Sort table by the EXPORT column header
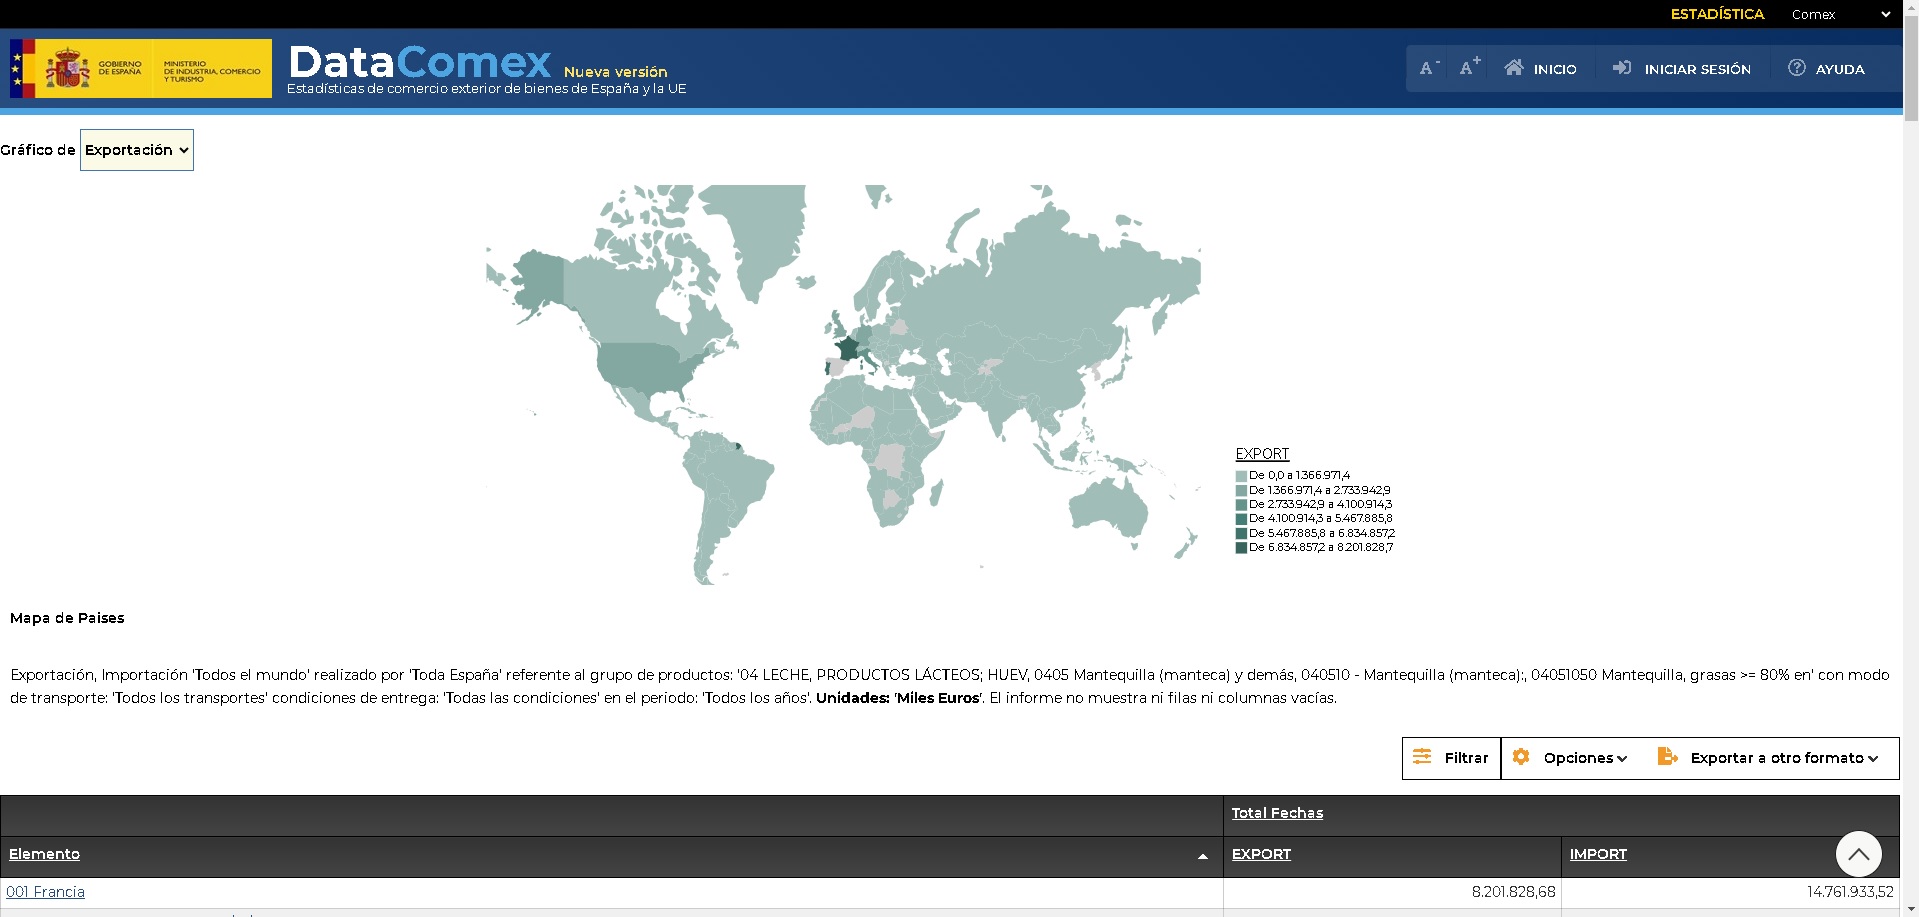Viewport: 1919px width, 917px height. point(1260,854)
